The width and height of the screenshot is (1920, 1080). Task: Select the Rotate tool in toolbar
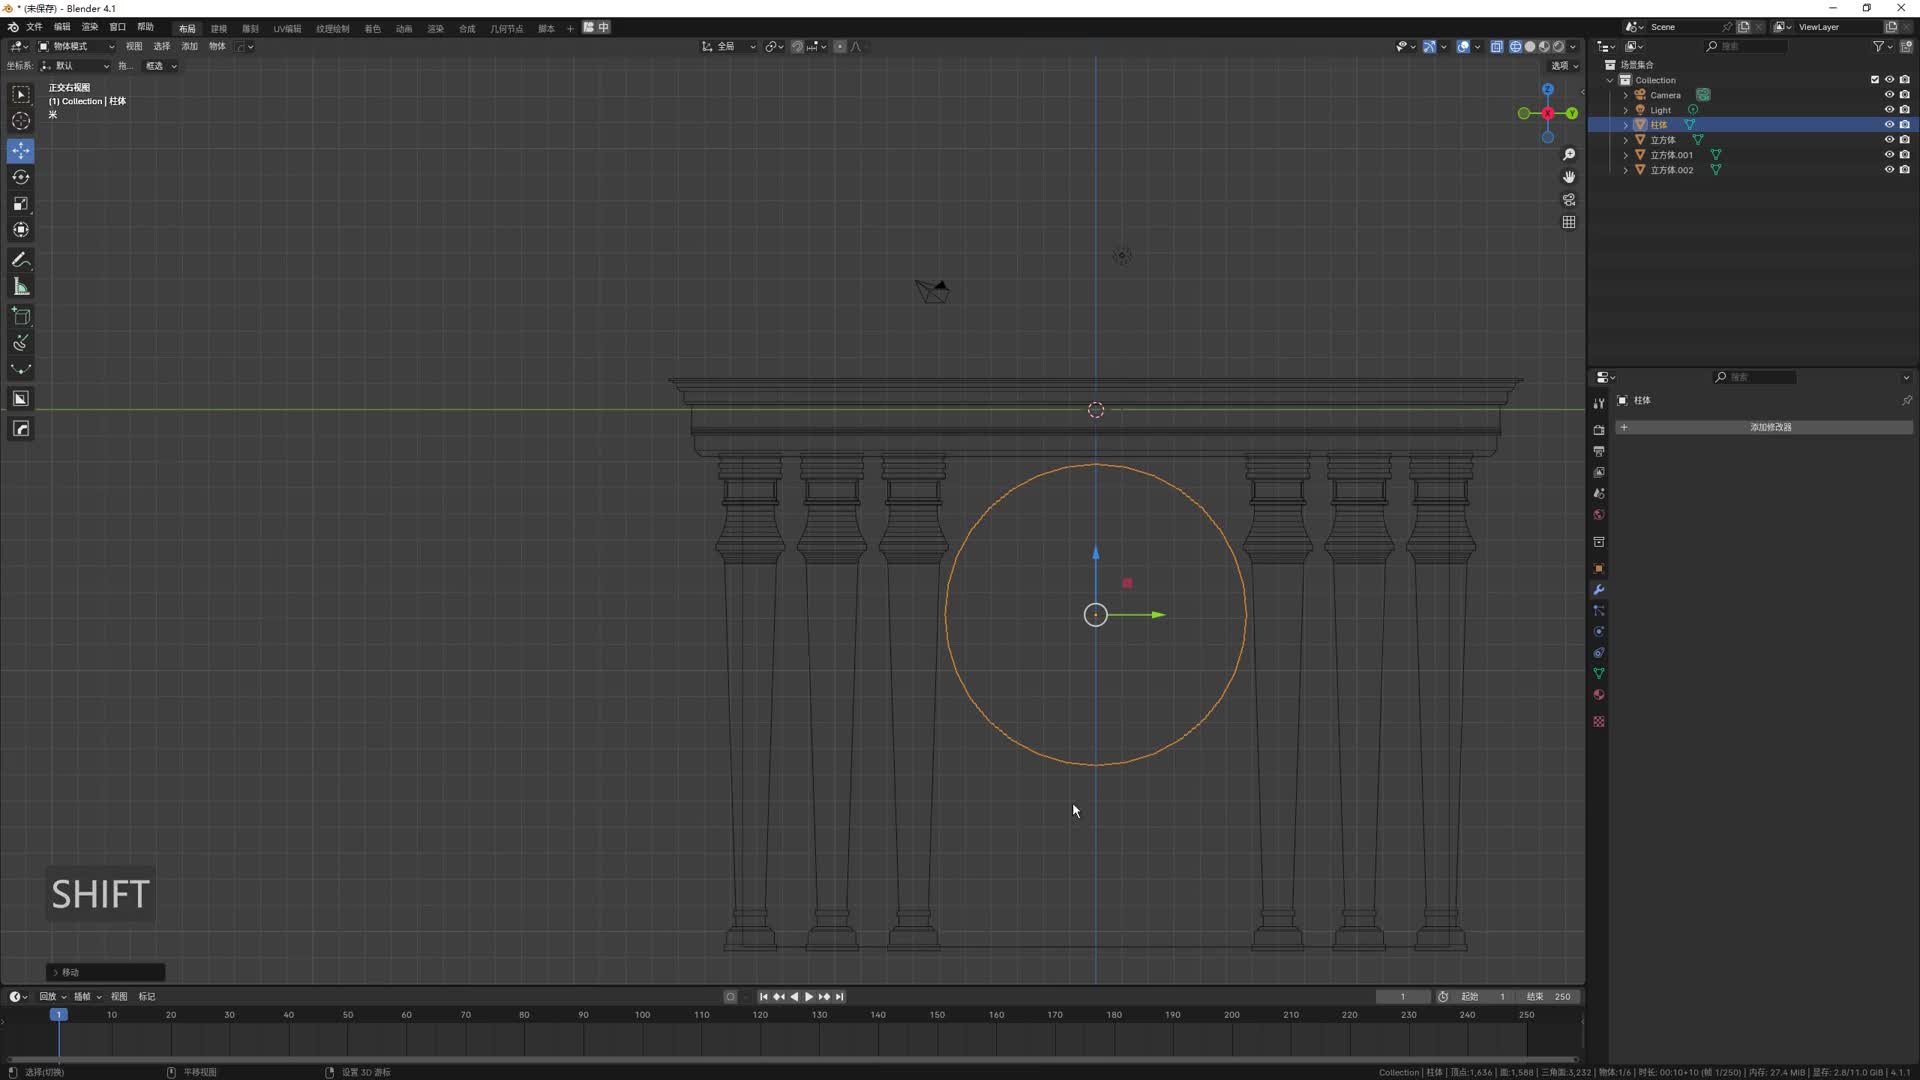pyautogui.click(x=21, y=177)
